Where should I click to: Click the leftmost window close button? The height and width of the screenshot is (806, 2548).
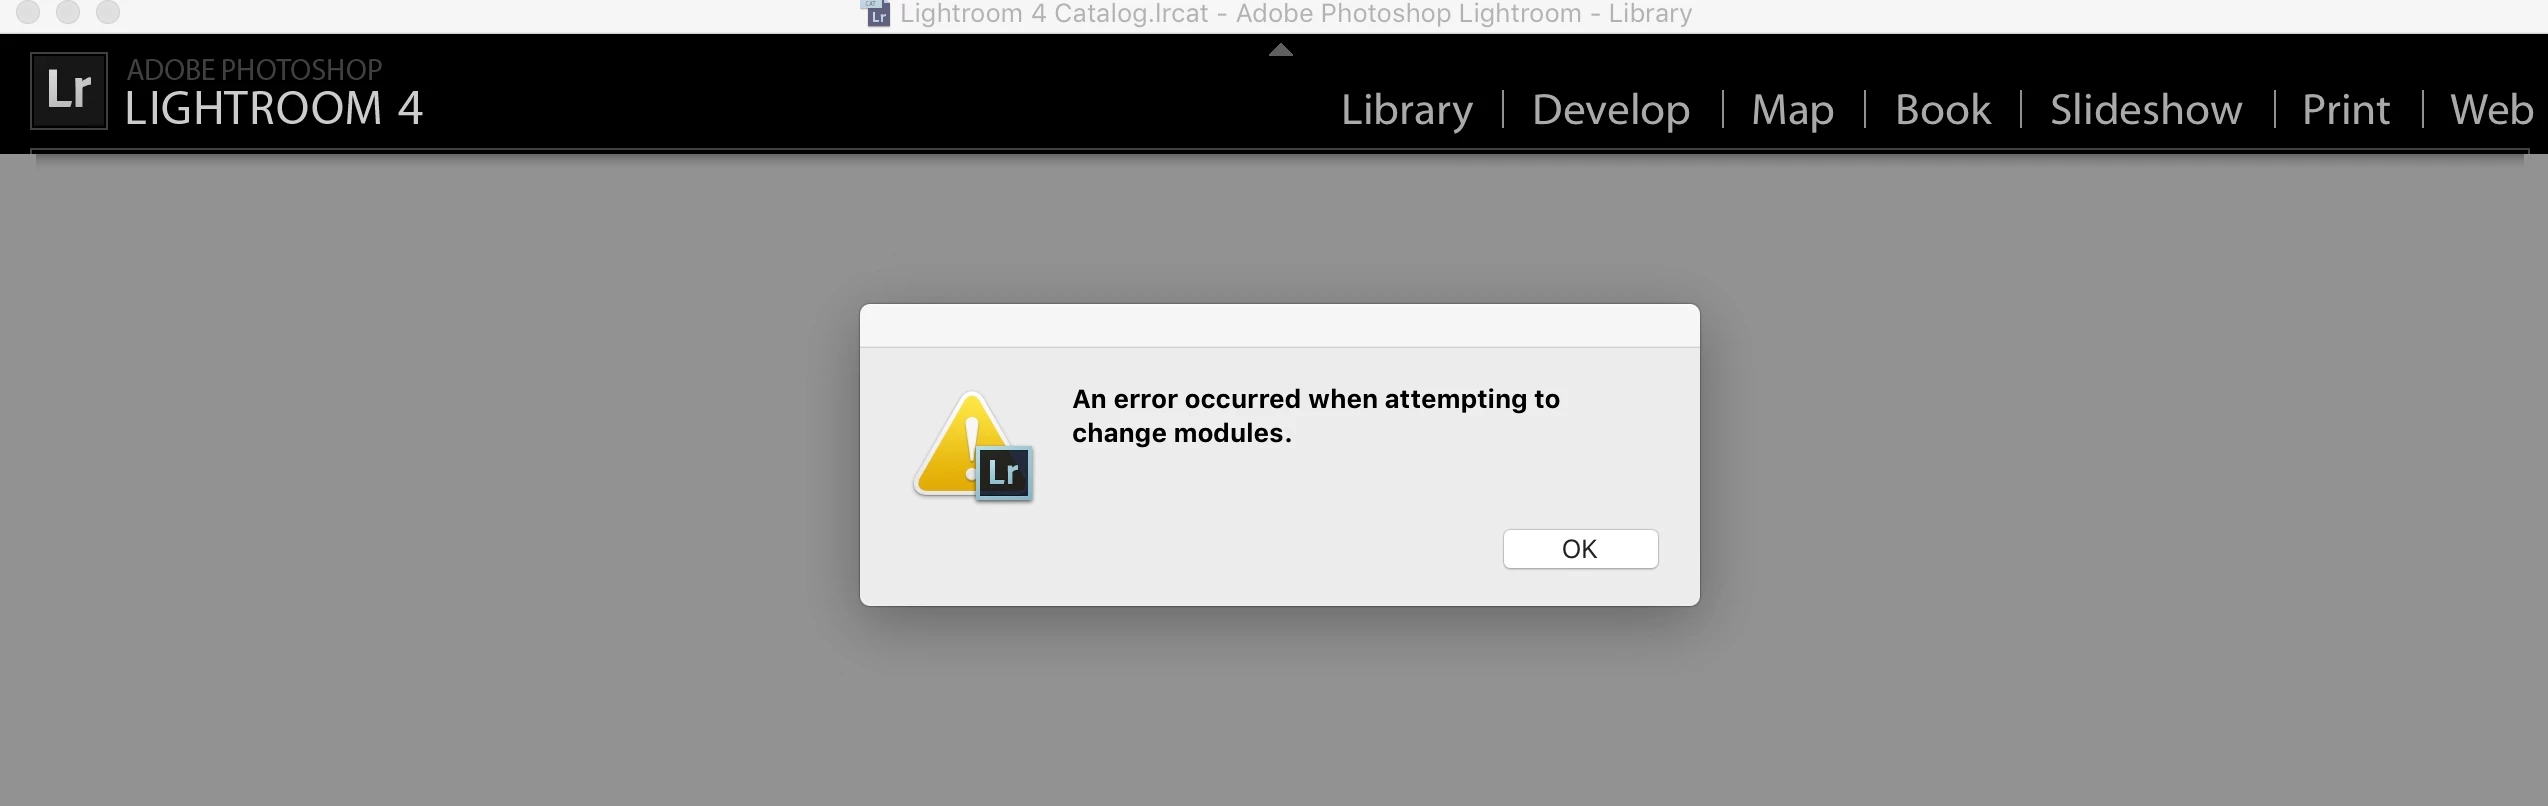click(x=28, y=12)
